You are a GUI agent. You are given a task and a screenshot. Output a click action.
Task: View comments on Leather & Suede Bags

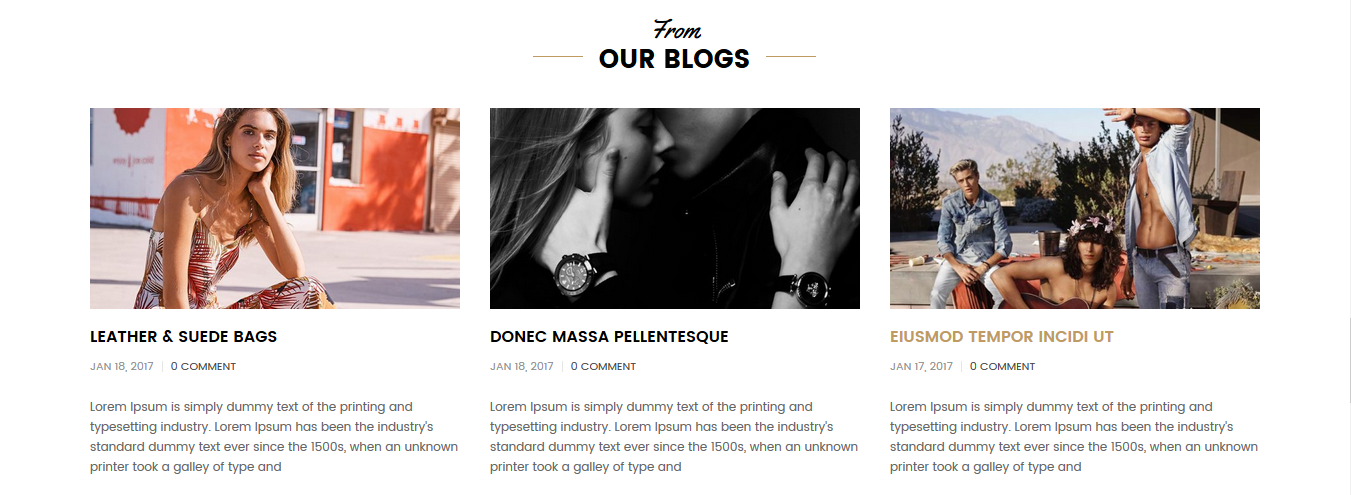pyautogui.click(x=203, y=367)
